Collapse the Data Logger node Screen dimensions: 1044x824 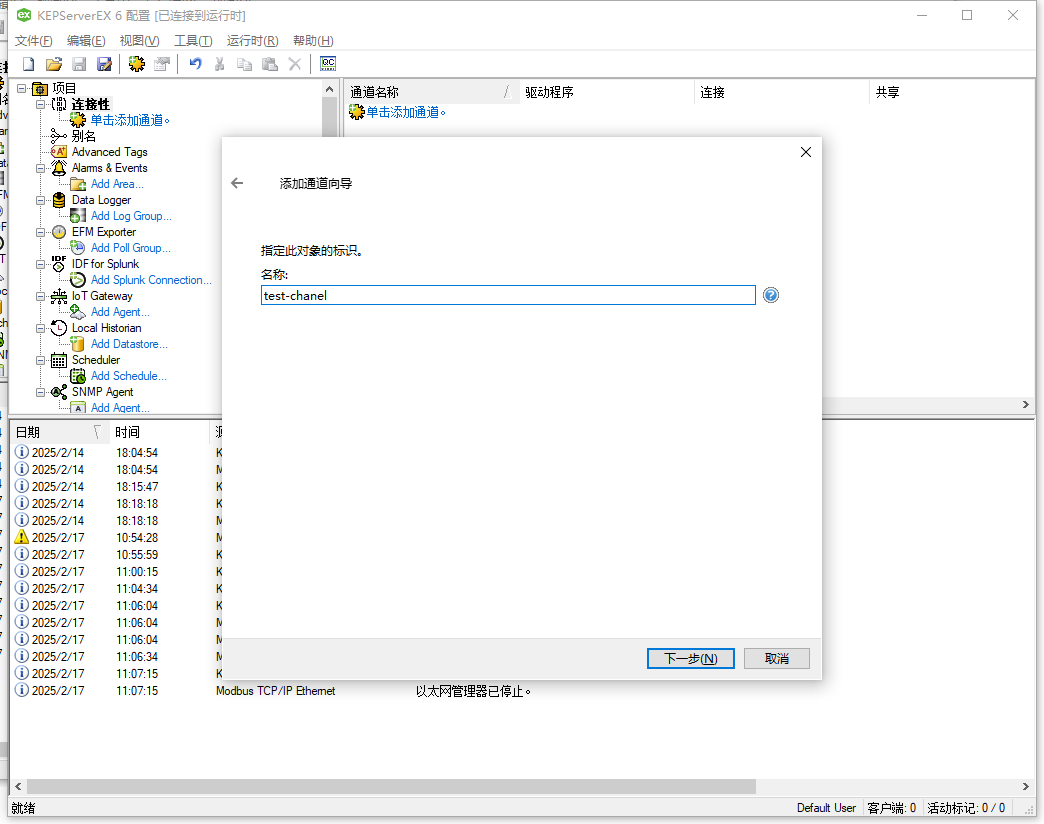pyautogui.click(x=41, y=200)
